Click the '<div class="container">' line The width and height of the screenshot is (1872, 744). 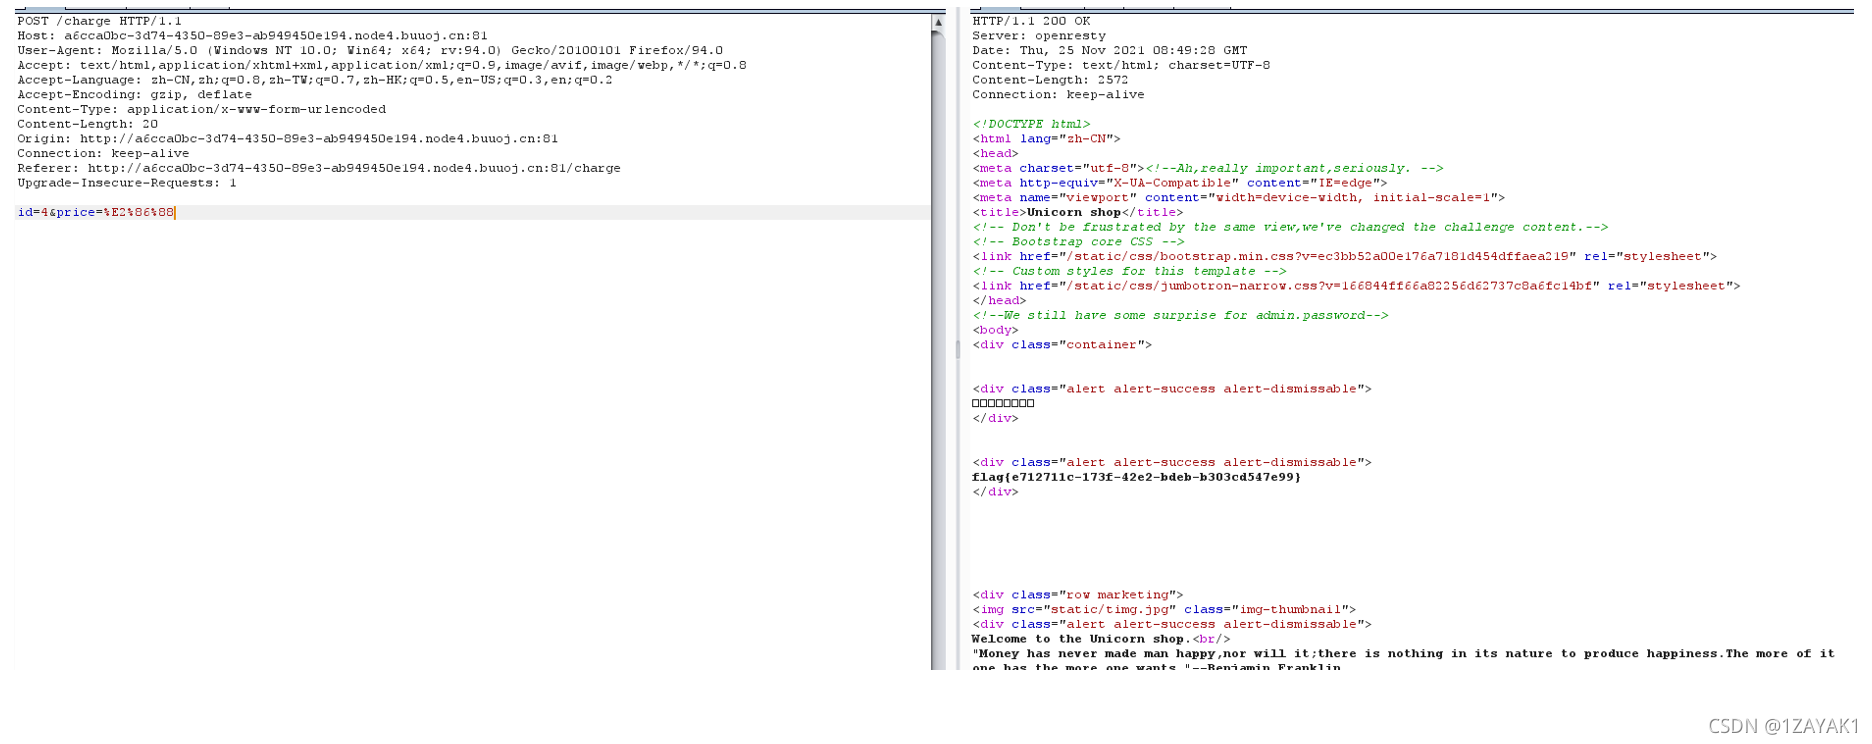pyautogui.click(x=1062, y=345)
